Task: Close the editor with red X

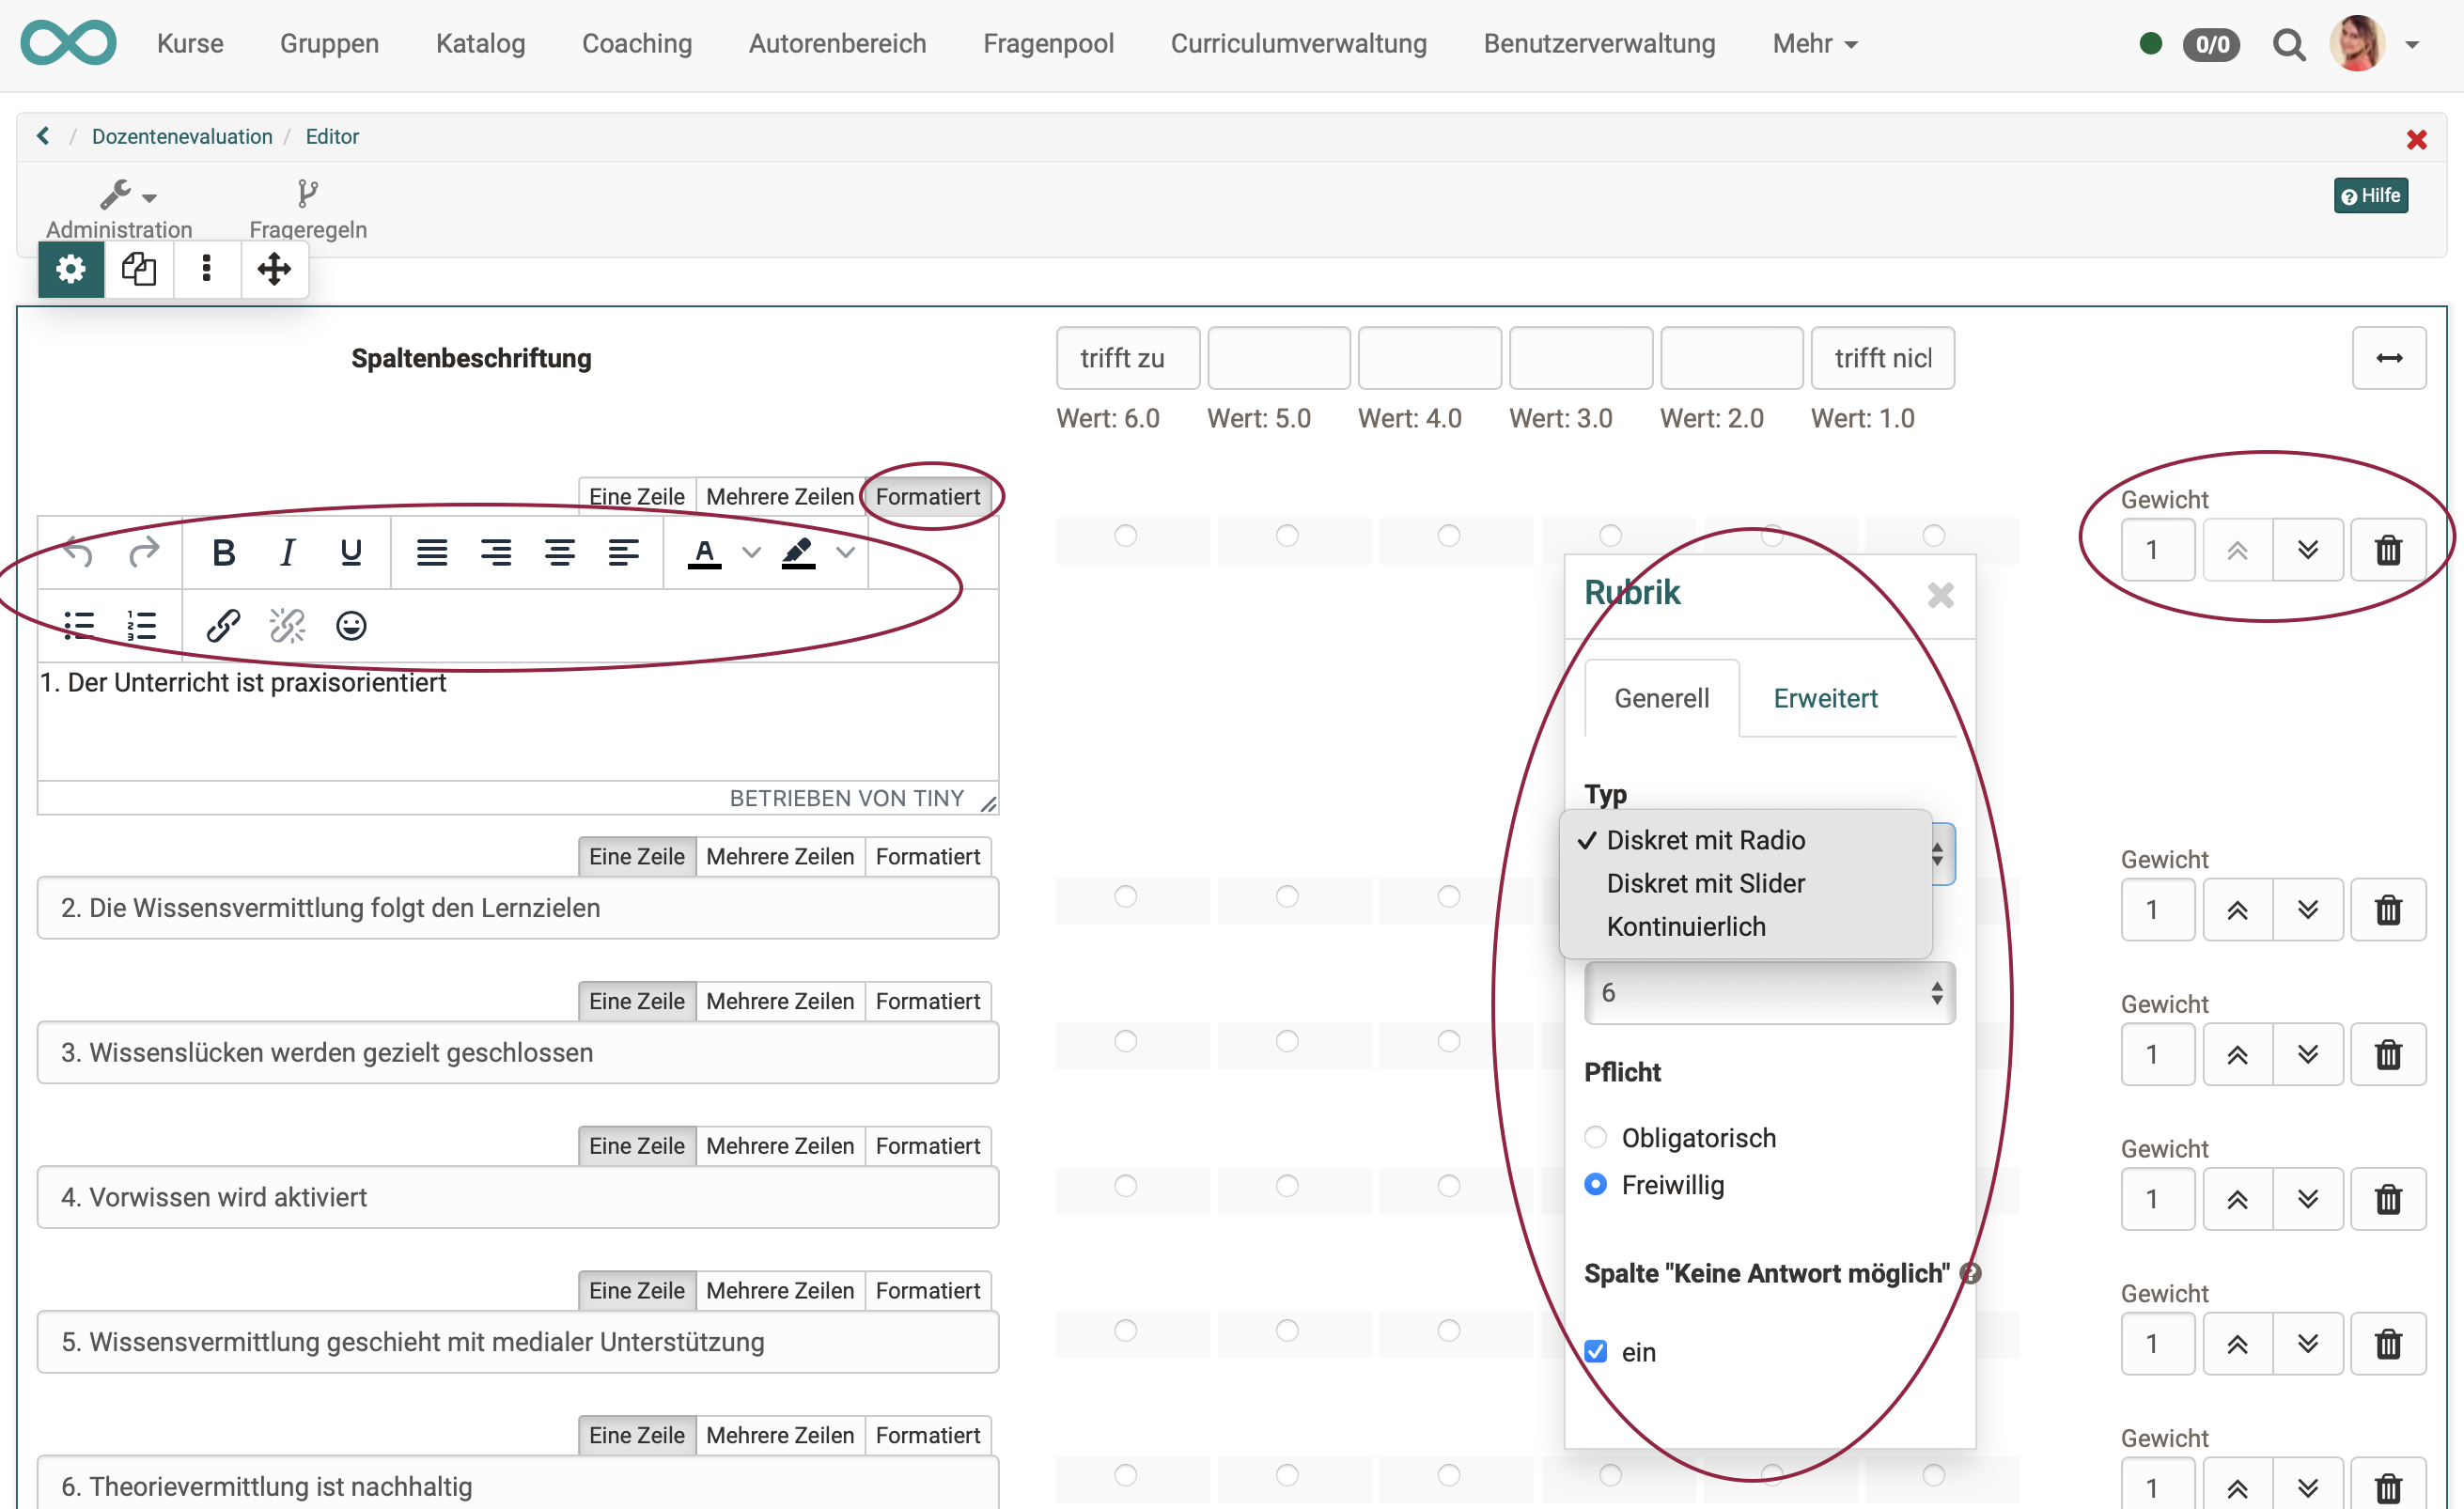Action: pyautogui.click(x=2416, y=139)
